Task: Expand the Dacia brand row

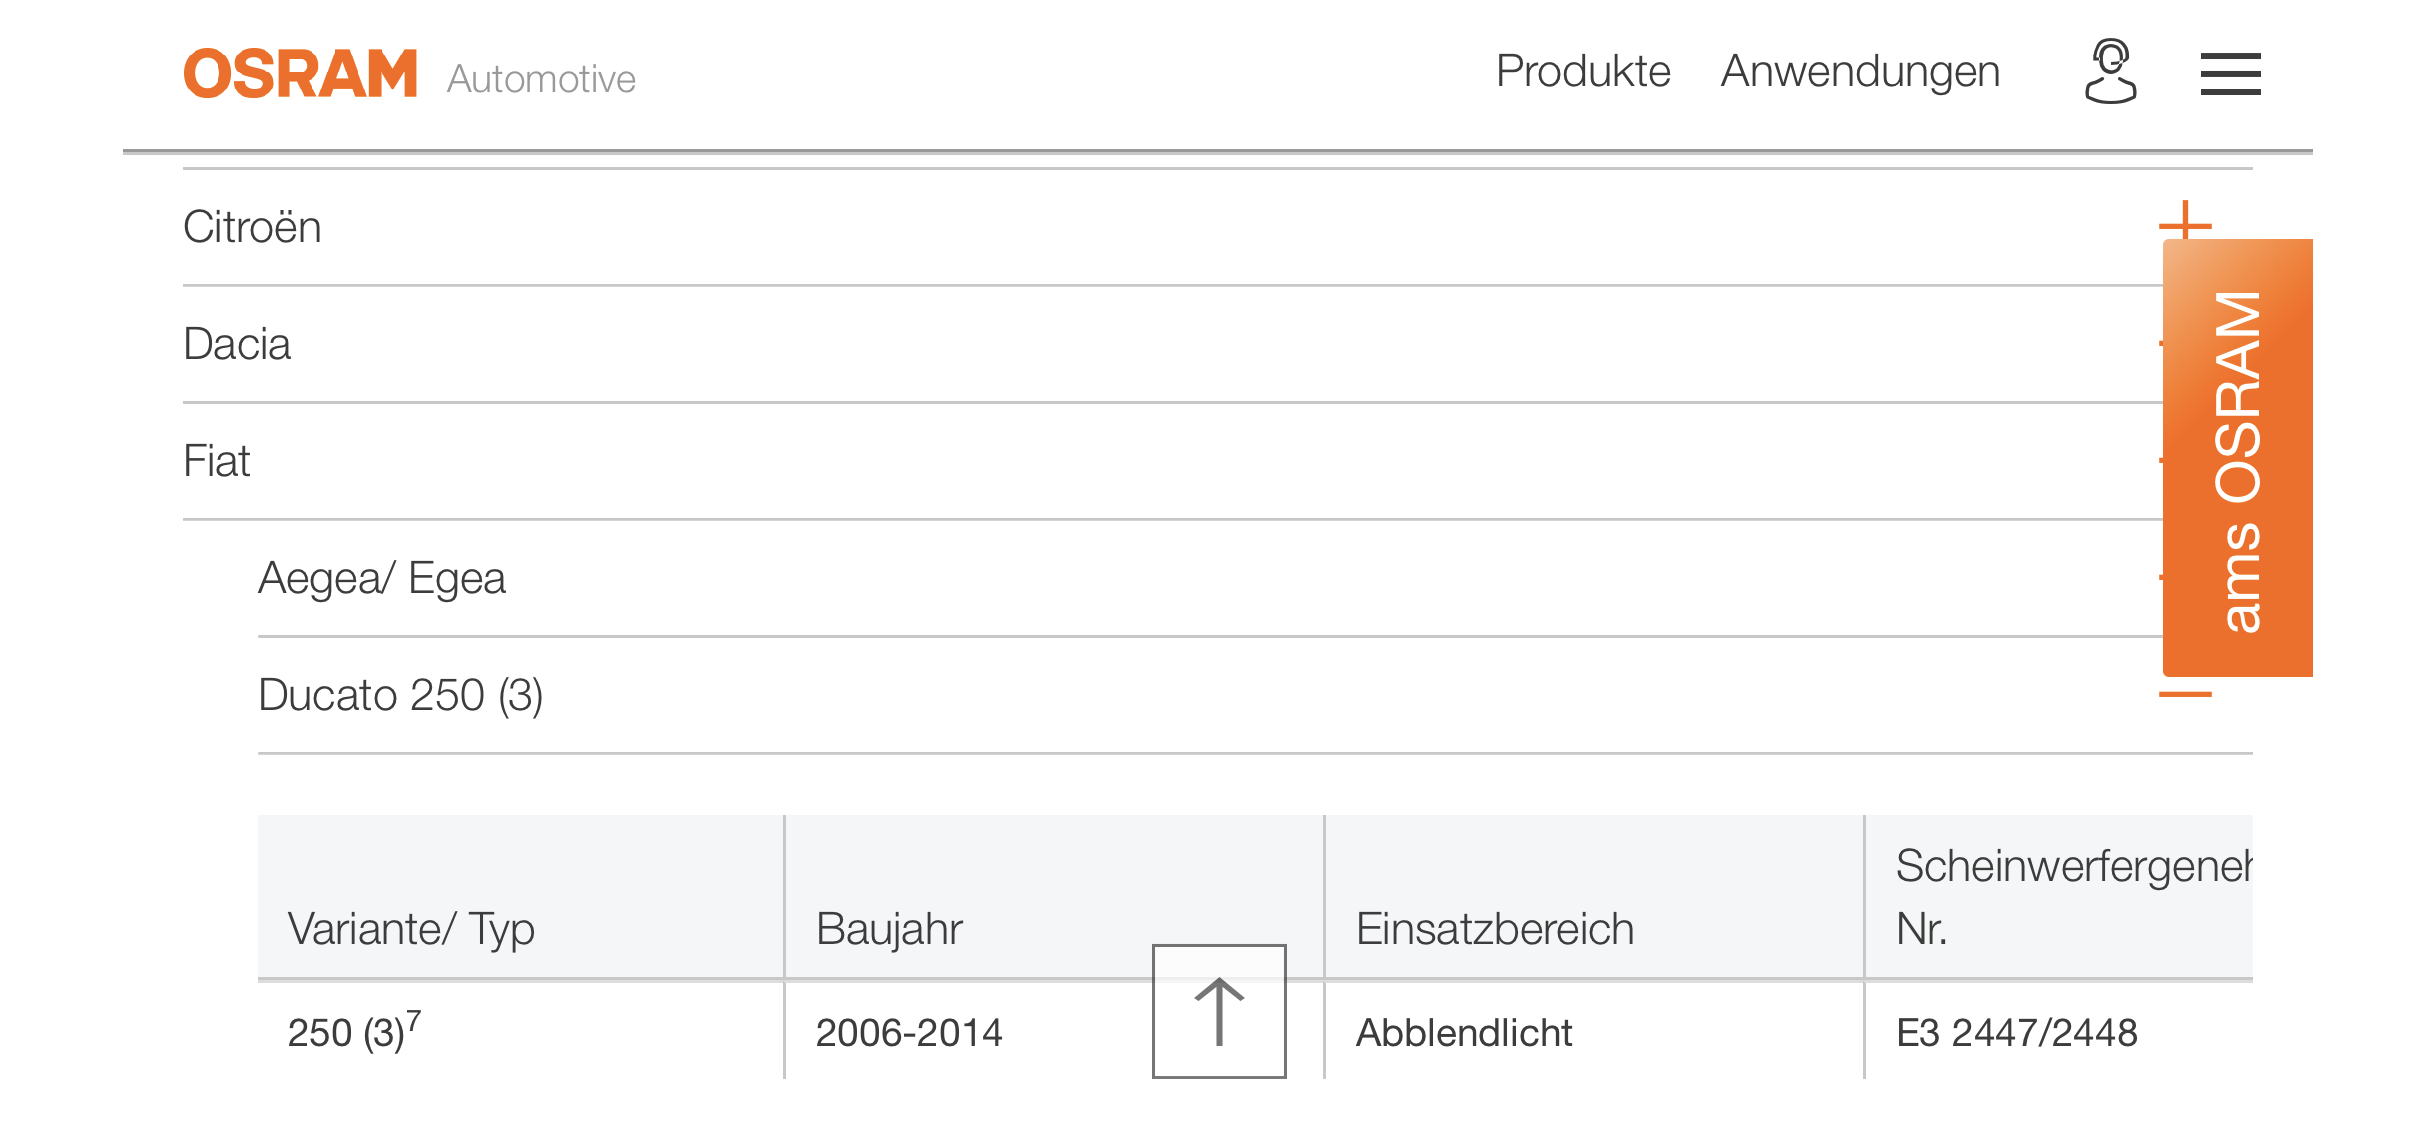Action: pos(1173,344)
